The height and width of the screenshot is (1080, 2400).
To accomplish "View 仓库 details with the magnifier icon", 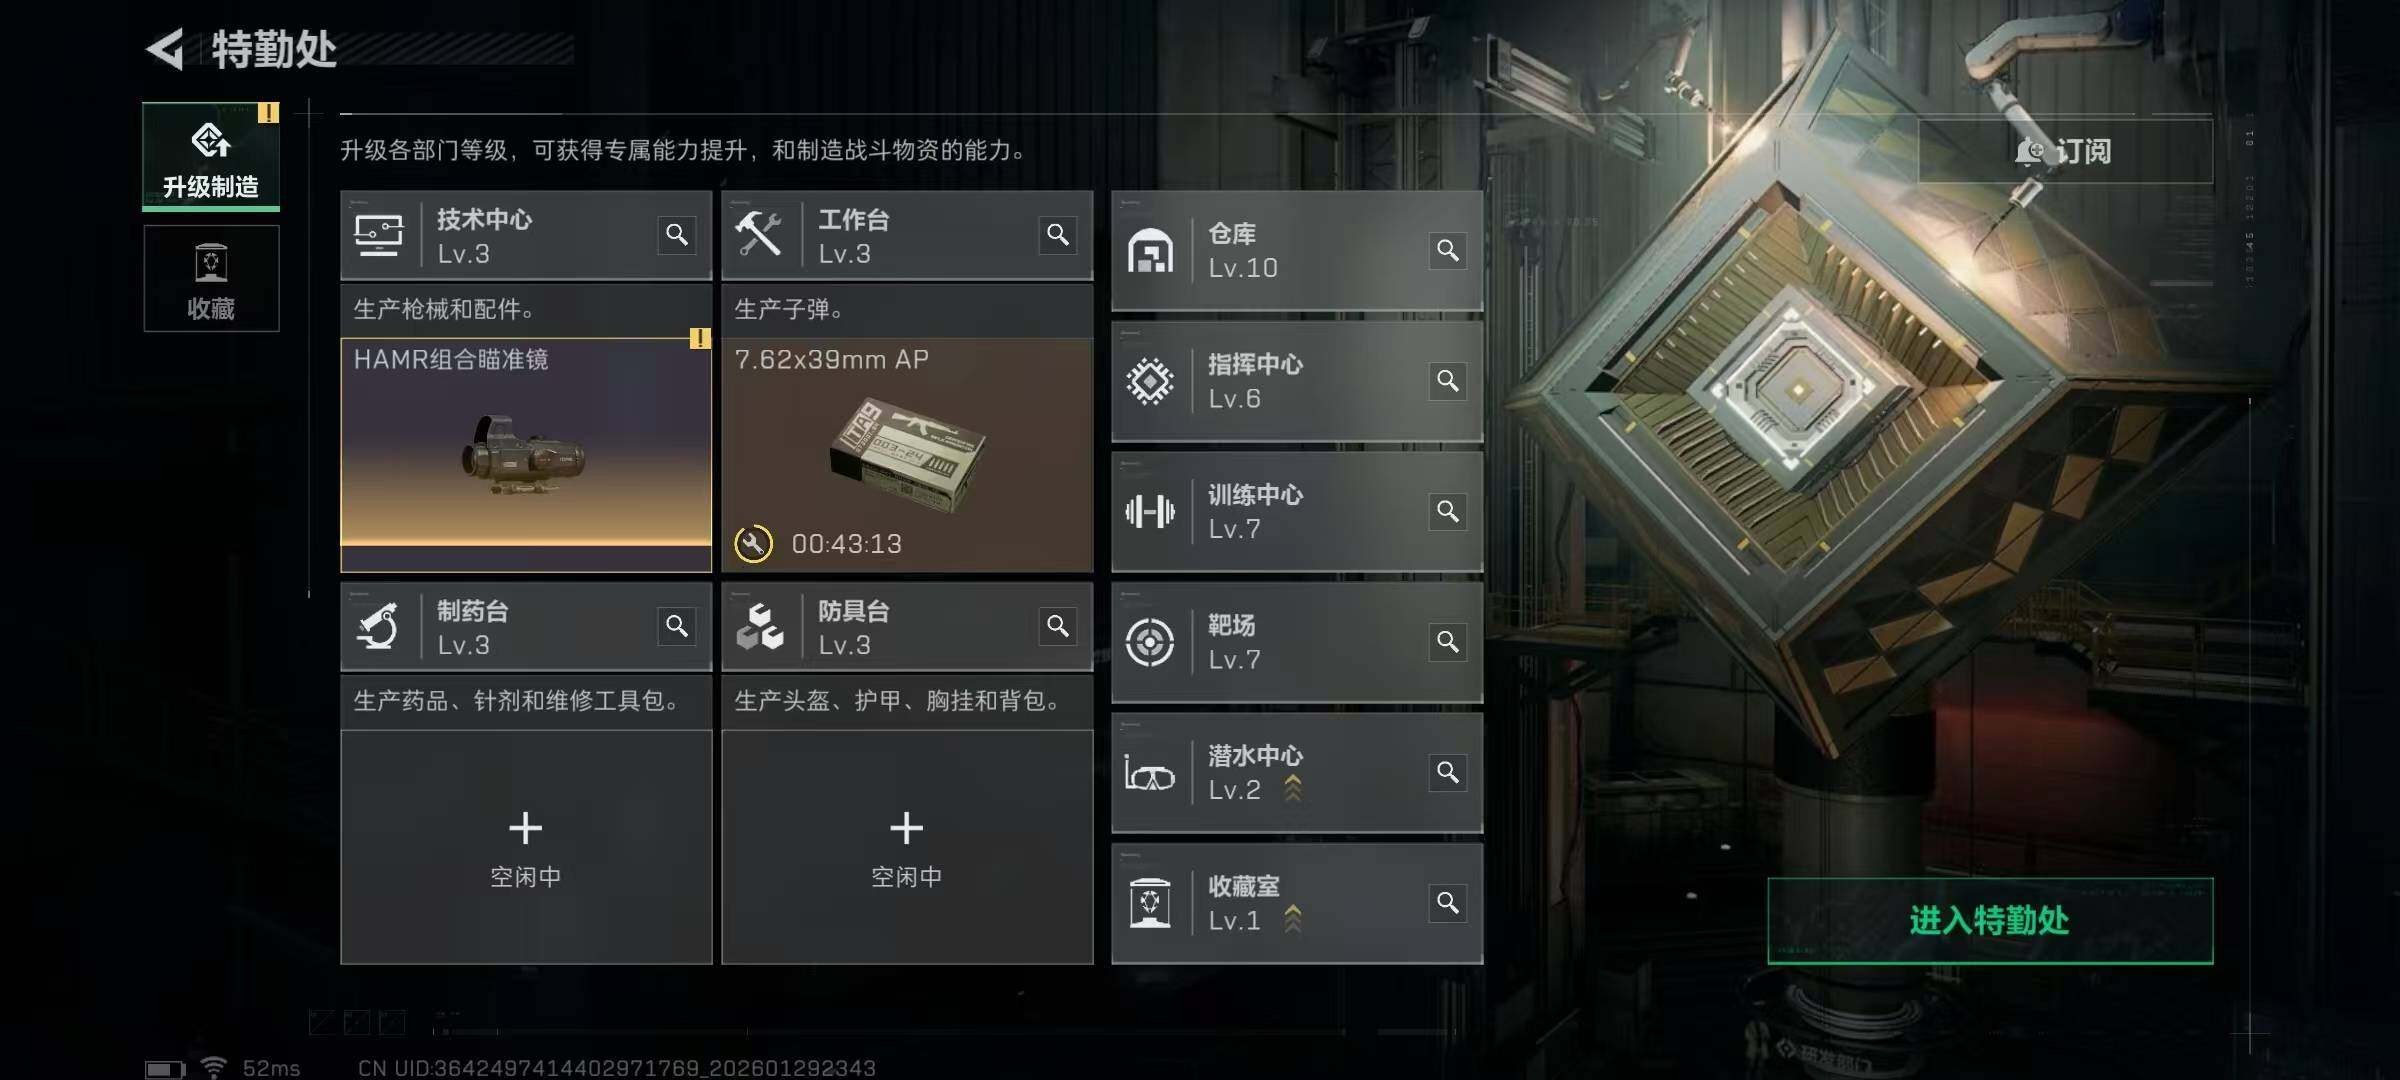I will [1448, 250].
